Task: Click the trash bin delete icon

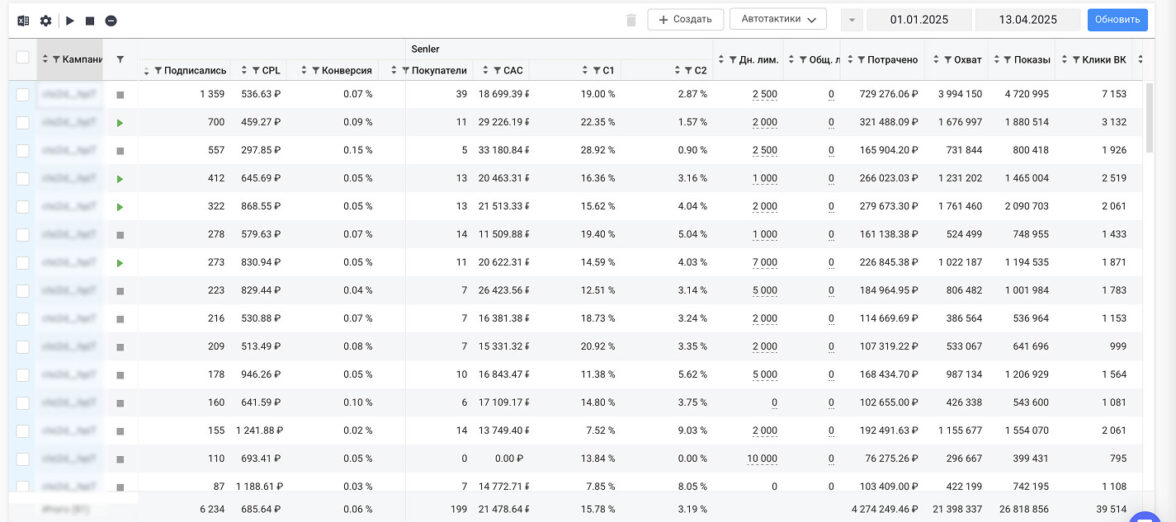Action: pyautogui.click(x=631, y=20)
